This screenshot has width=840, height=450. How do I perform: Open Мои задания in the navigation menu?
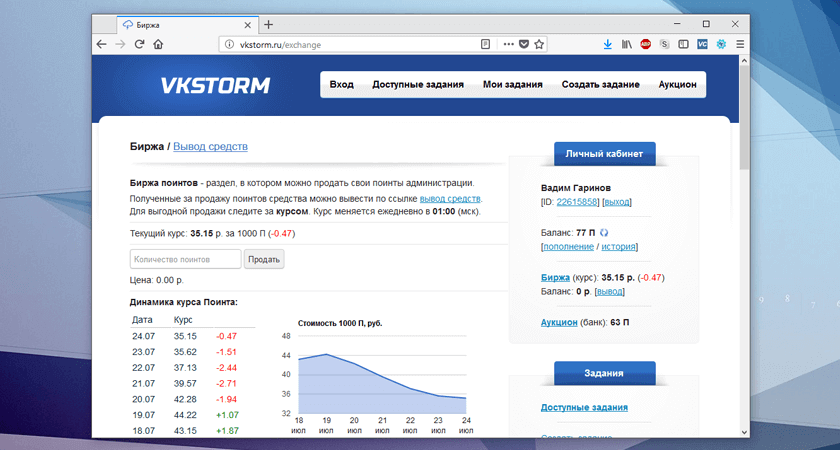[x=513, y=85]
